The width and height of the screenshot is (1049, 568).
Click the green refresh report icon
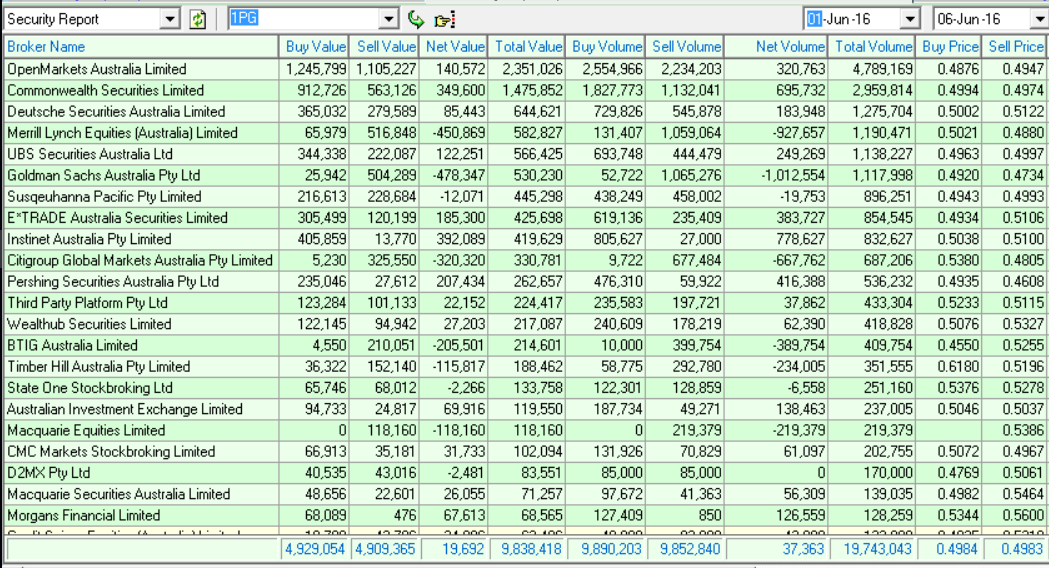[x=197, y=19]
